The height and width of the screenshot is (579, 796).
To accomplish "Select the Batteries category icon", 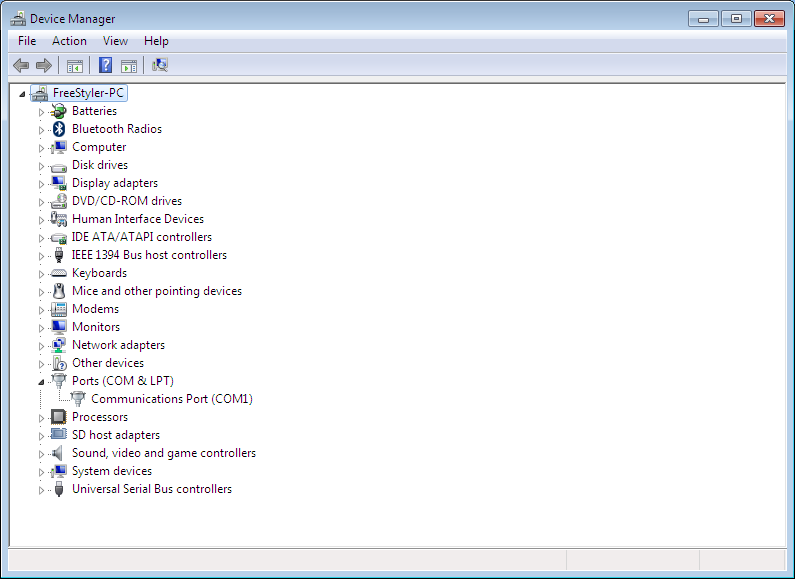I will (x=59, y=111).
